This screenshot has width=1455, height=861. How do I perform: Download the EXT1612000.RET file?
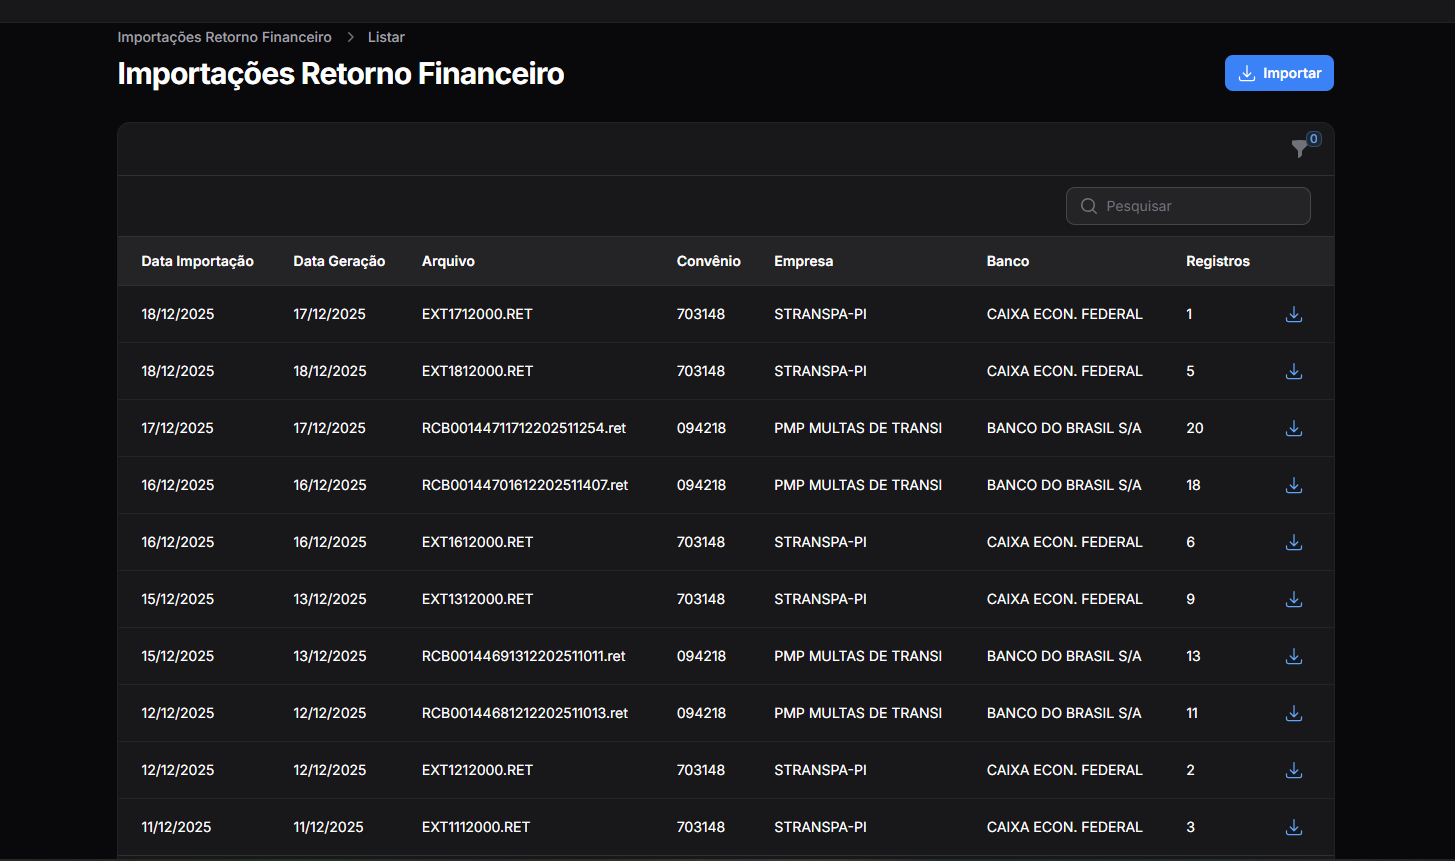(1293, 542)
